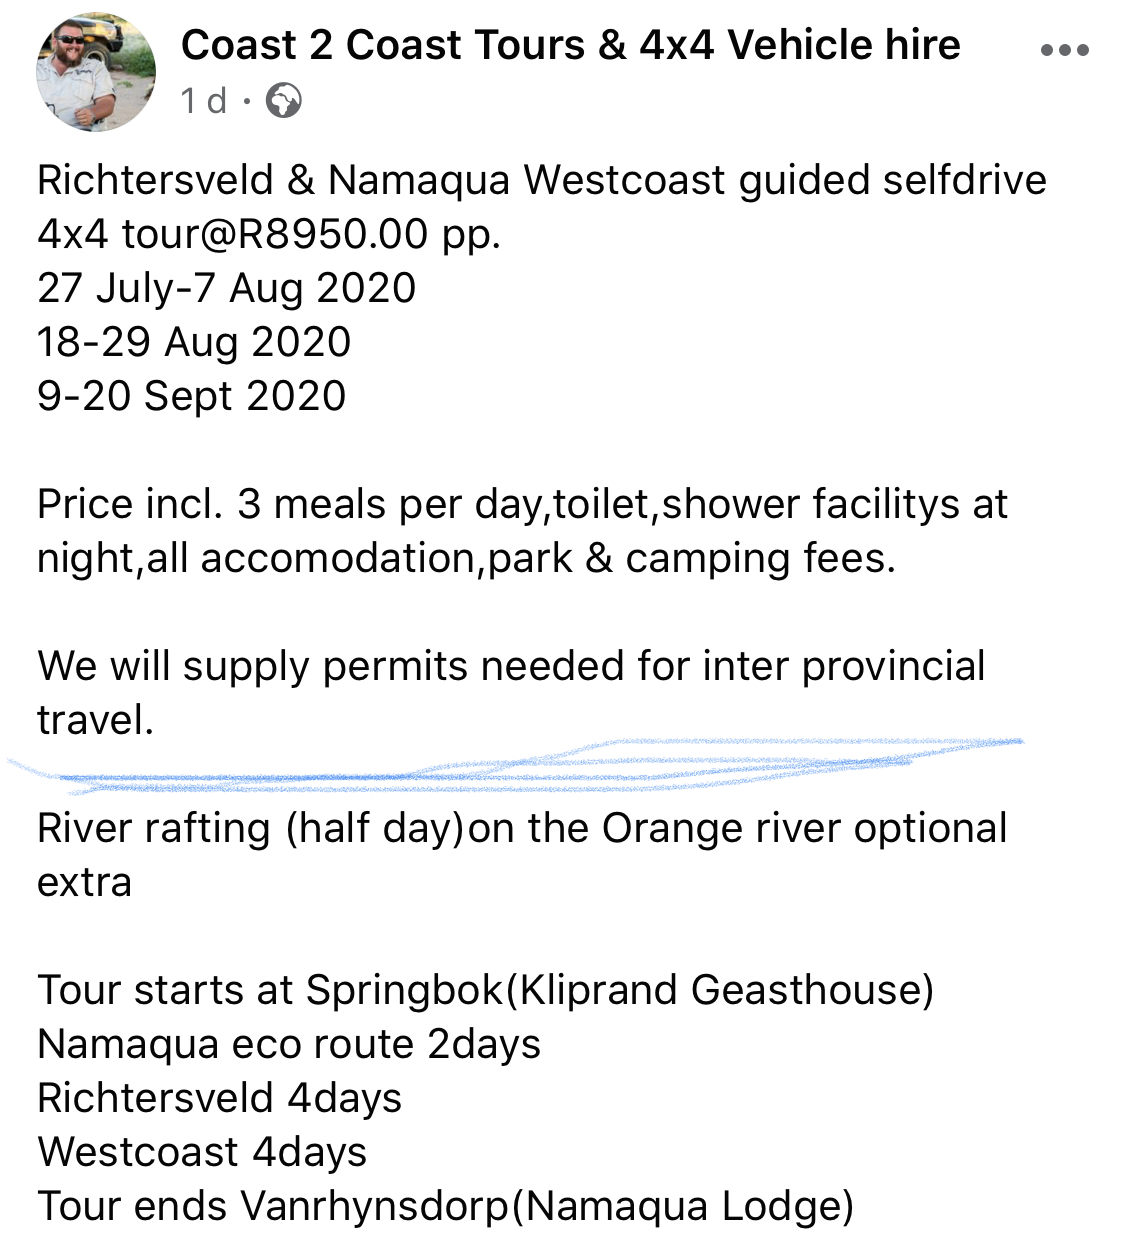Open the post's three-dot options menu
Image resolution: width=1125 pixels, height=1247 pixels.
click(x=1064, y=50)
